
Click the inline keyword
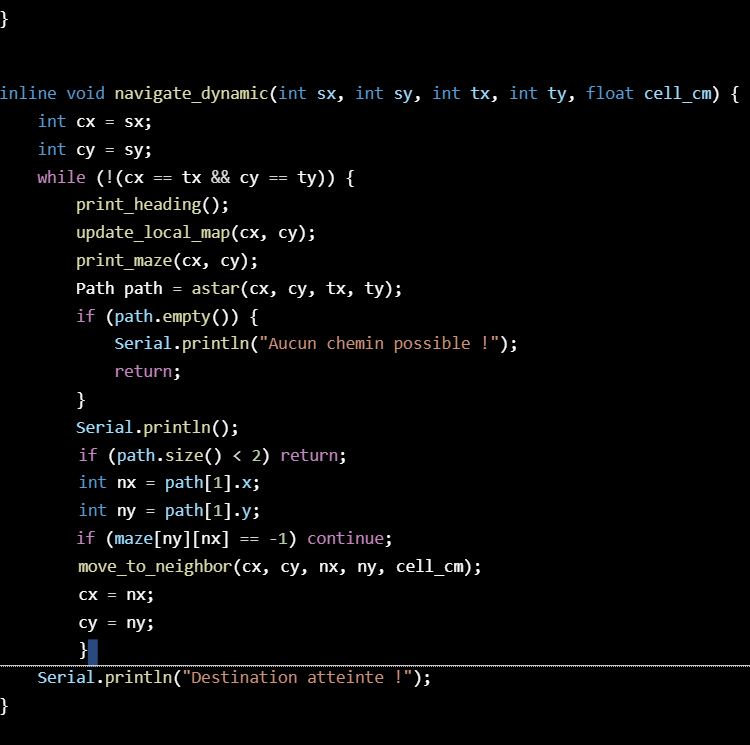tap(28, 93)
